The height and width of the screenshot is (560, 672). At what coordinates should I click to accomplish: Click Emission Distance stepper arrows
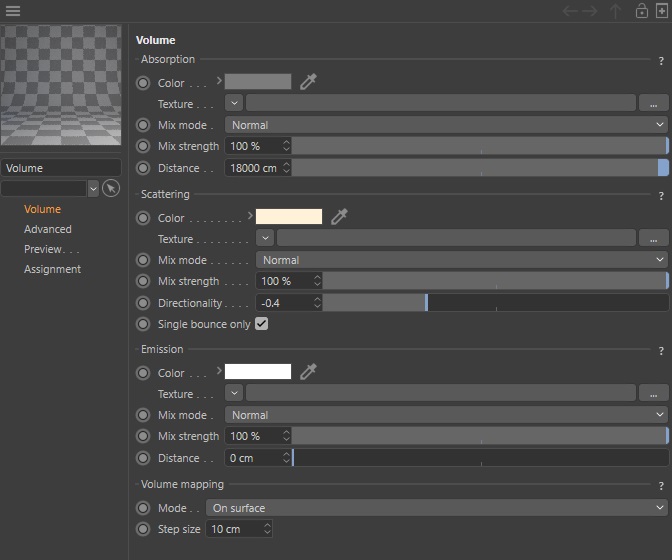click(x=287, y=458)
